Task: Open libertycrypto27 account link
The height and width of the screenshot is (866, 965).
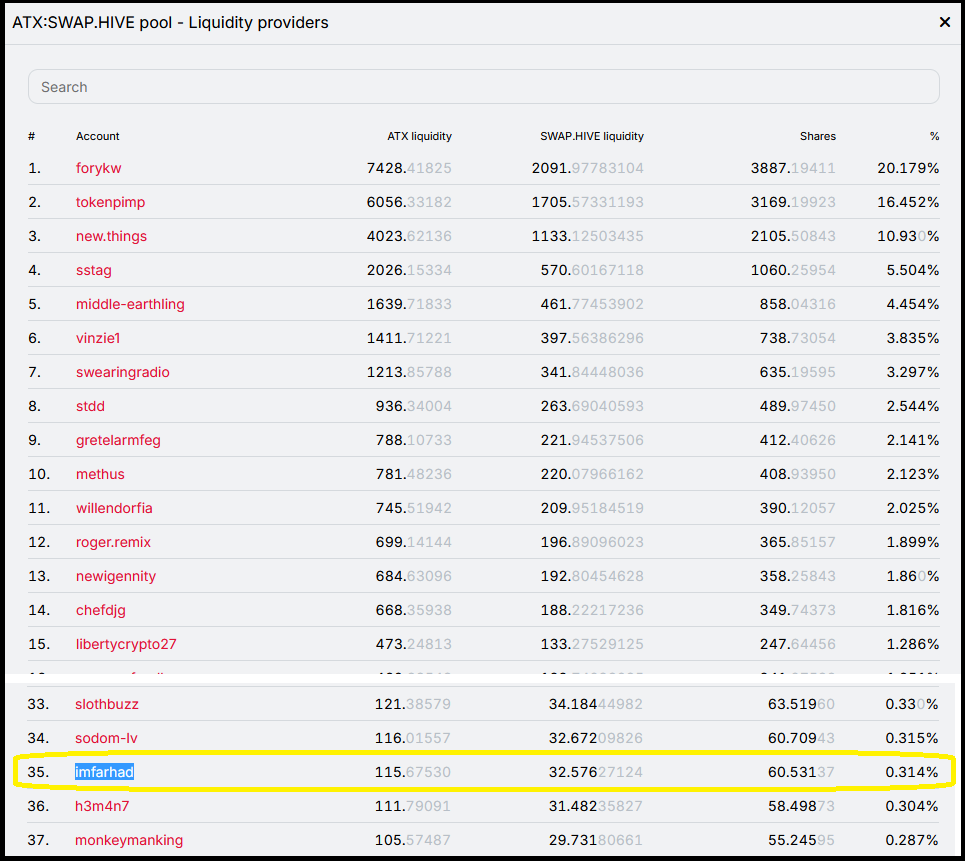Action: point(126,644)
